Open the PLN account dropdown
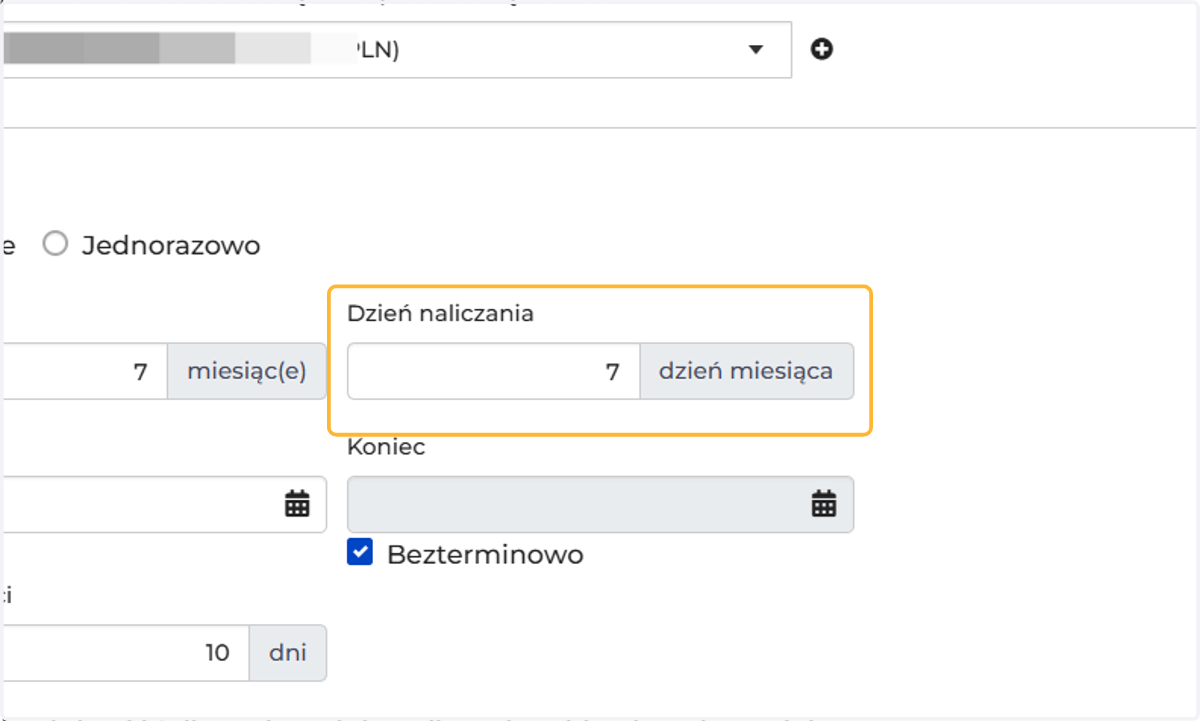This screenshot has width=1200, height=721. coord(396,49)
